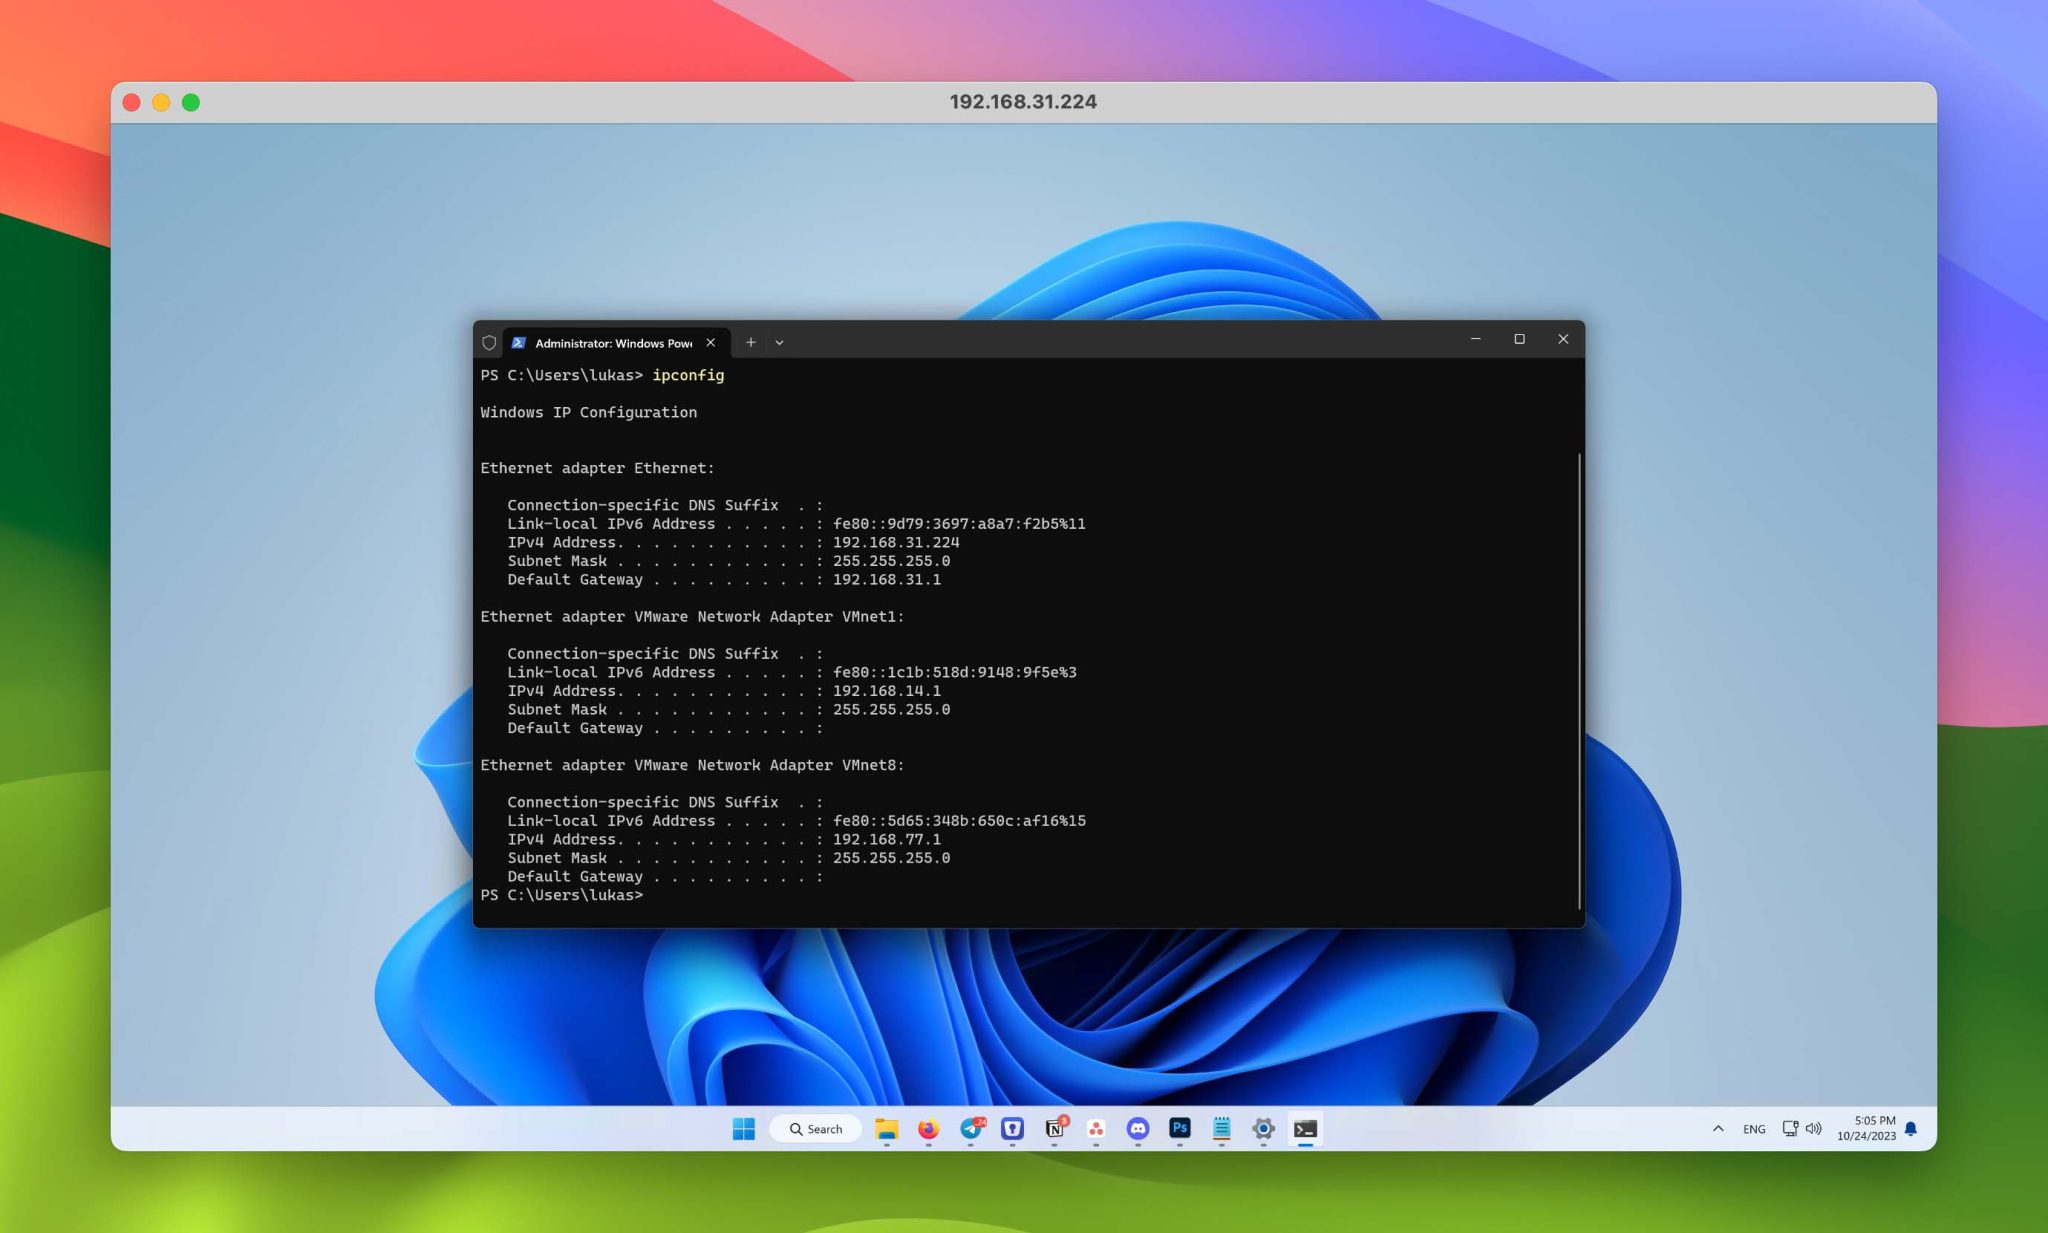Open Photoshop from the taskbar
2048x1233 pixels.
tap(1180, 1129)
